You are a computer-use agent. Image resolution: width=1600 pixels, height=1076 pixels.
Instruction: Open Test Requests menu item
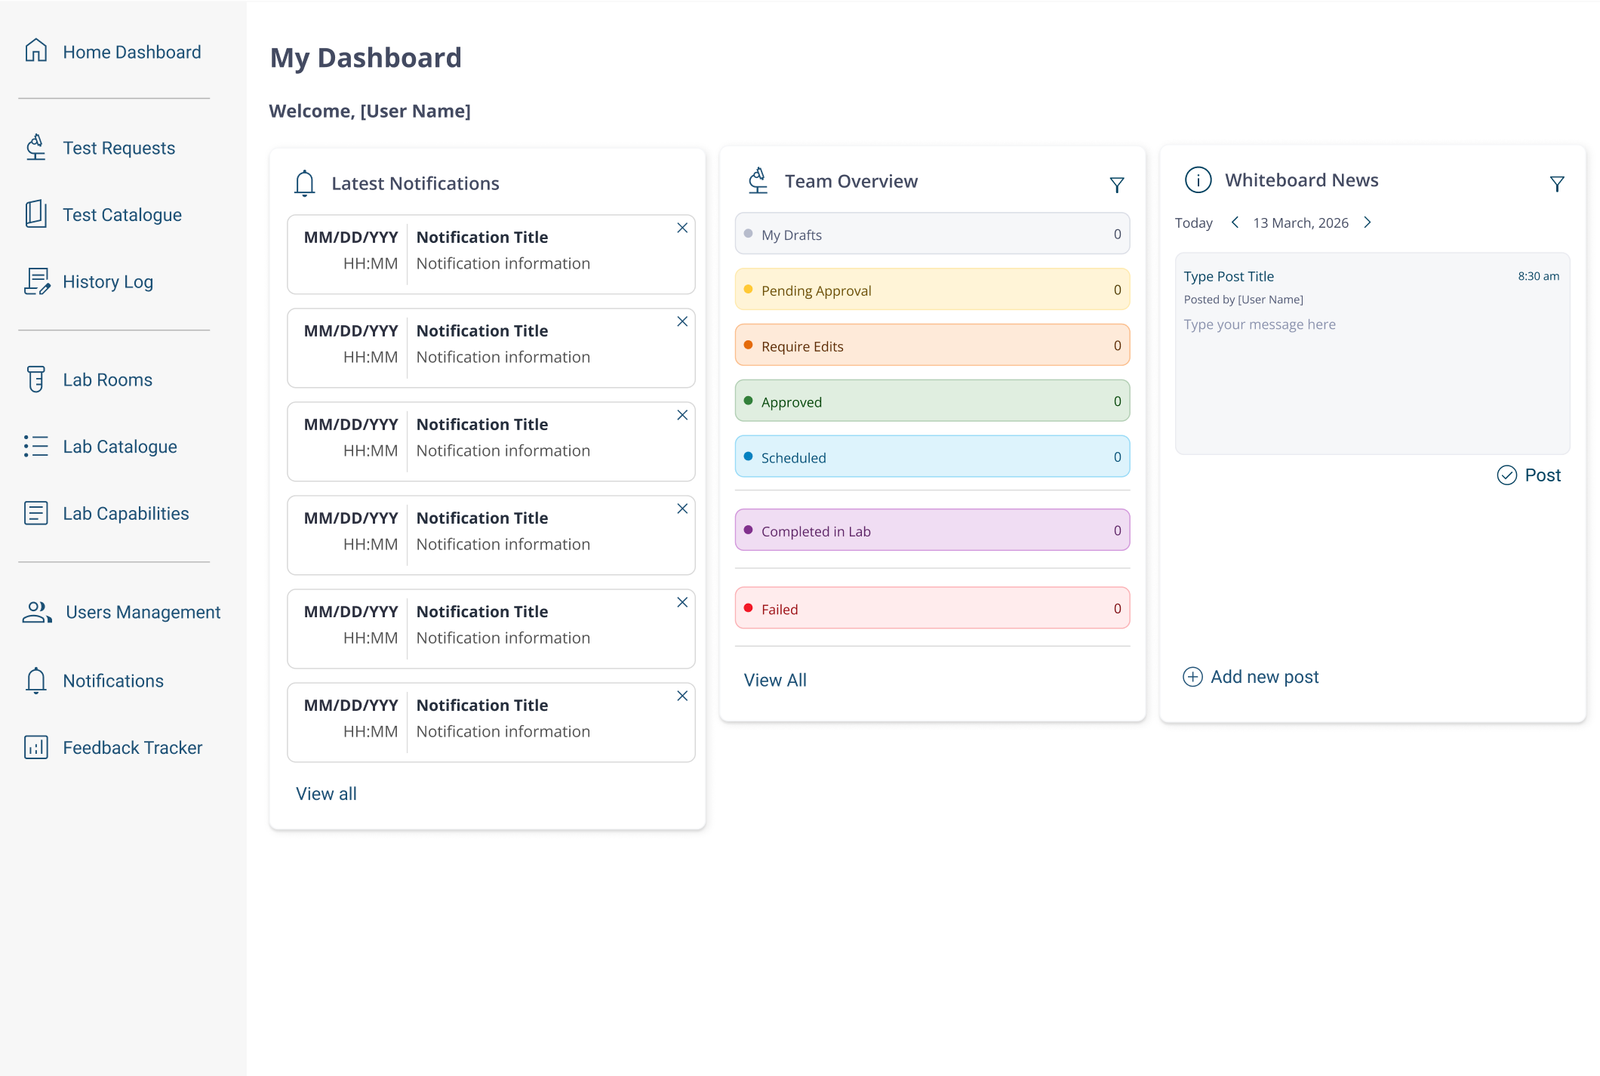click(x=119, y=148)
